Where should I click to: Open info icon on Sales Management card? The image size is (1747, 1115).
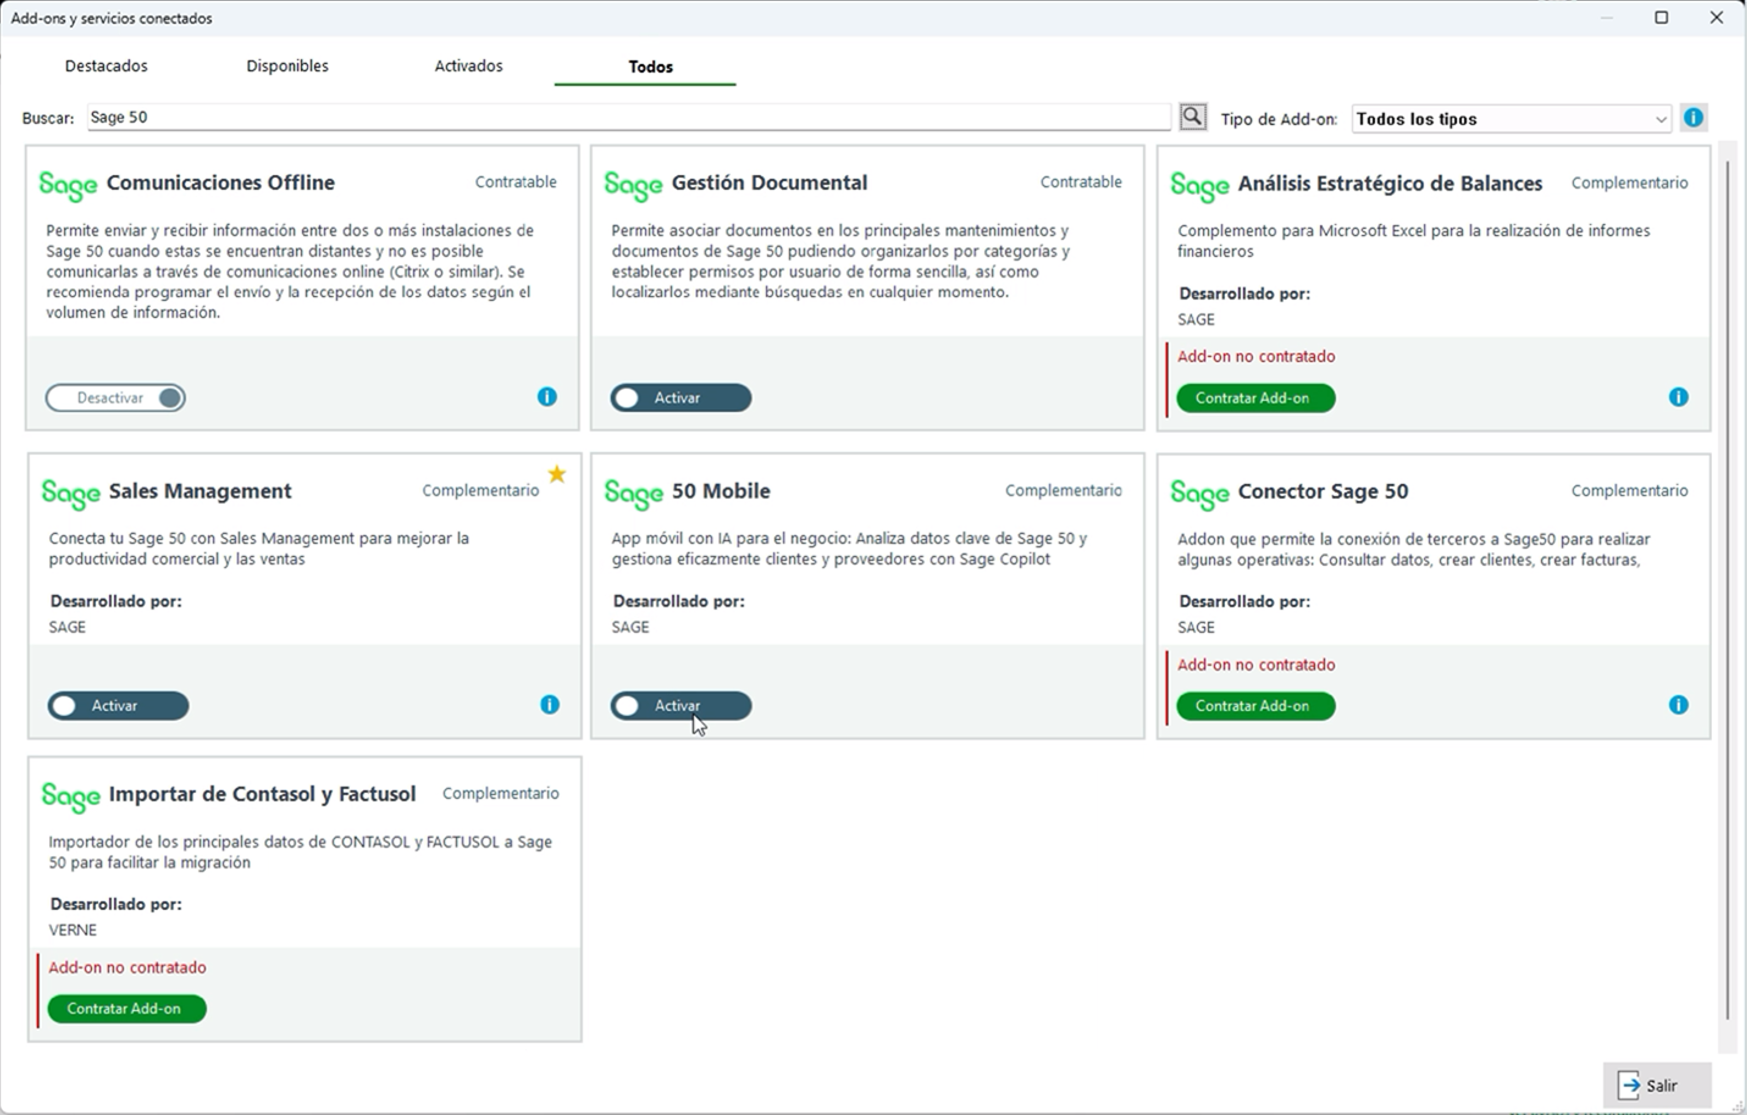pos(549,705)
